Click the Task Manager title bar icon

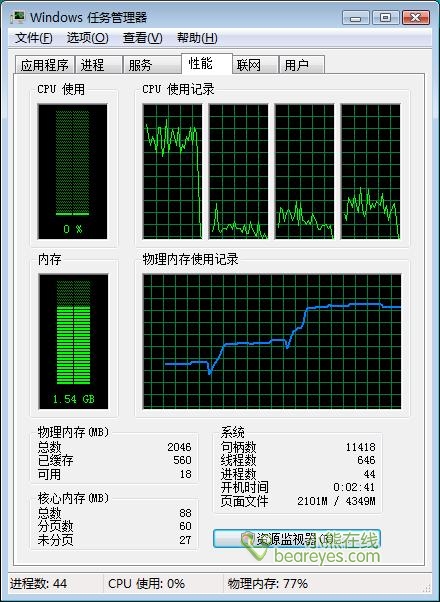pos(18,17)
